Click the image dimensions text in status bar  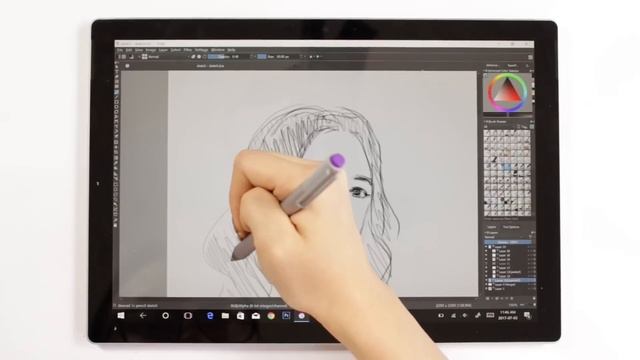453,305
